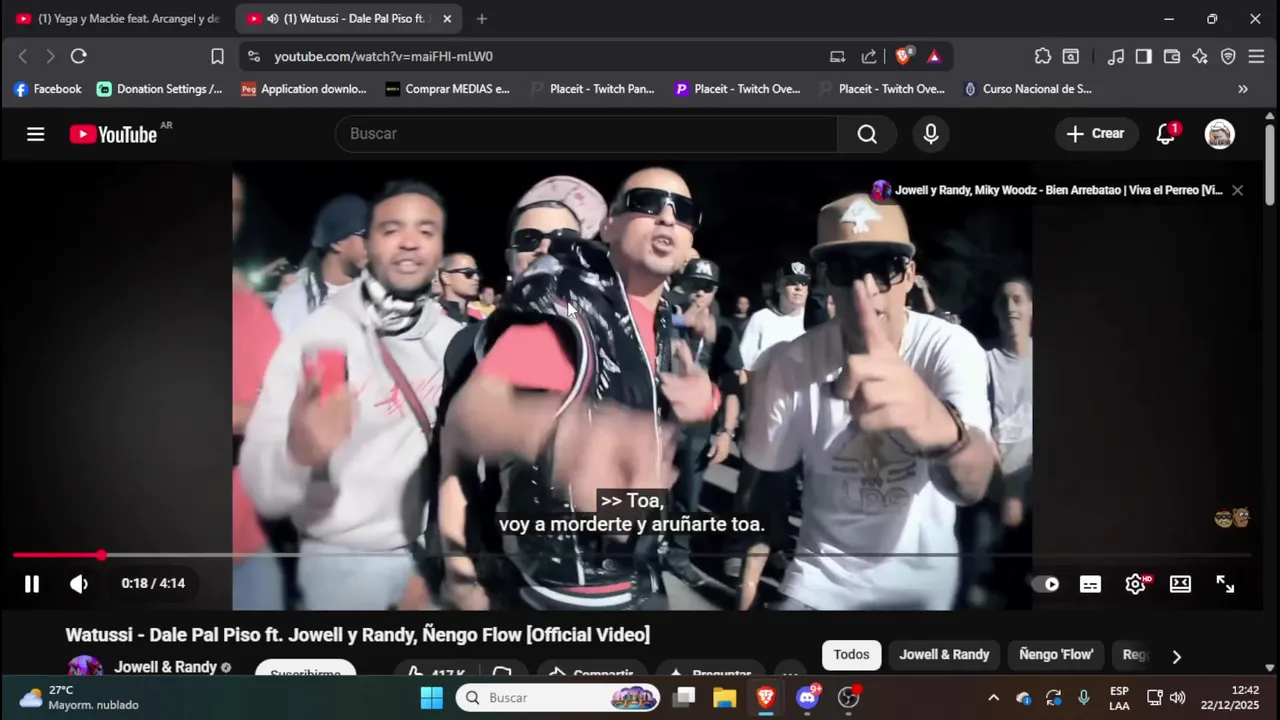Open the Brave Rewards triangle icon
Image resolution: width=1280 pixels, height=720 pixels.
click(934, 57)
